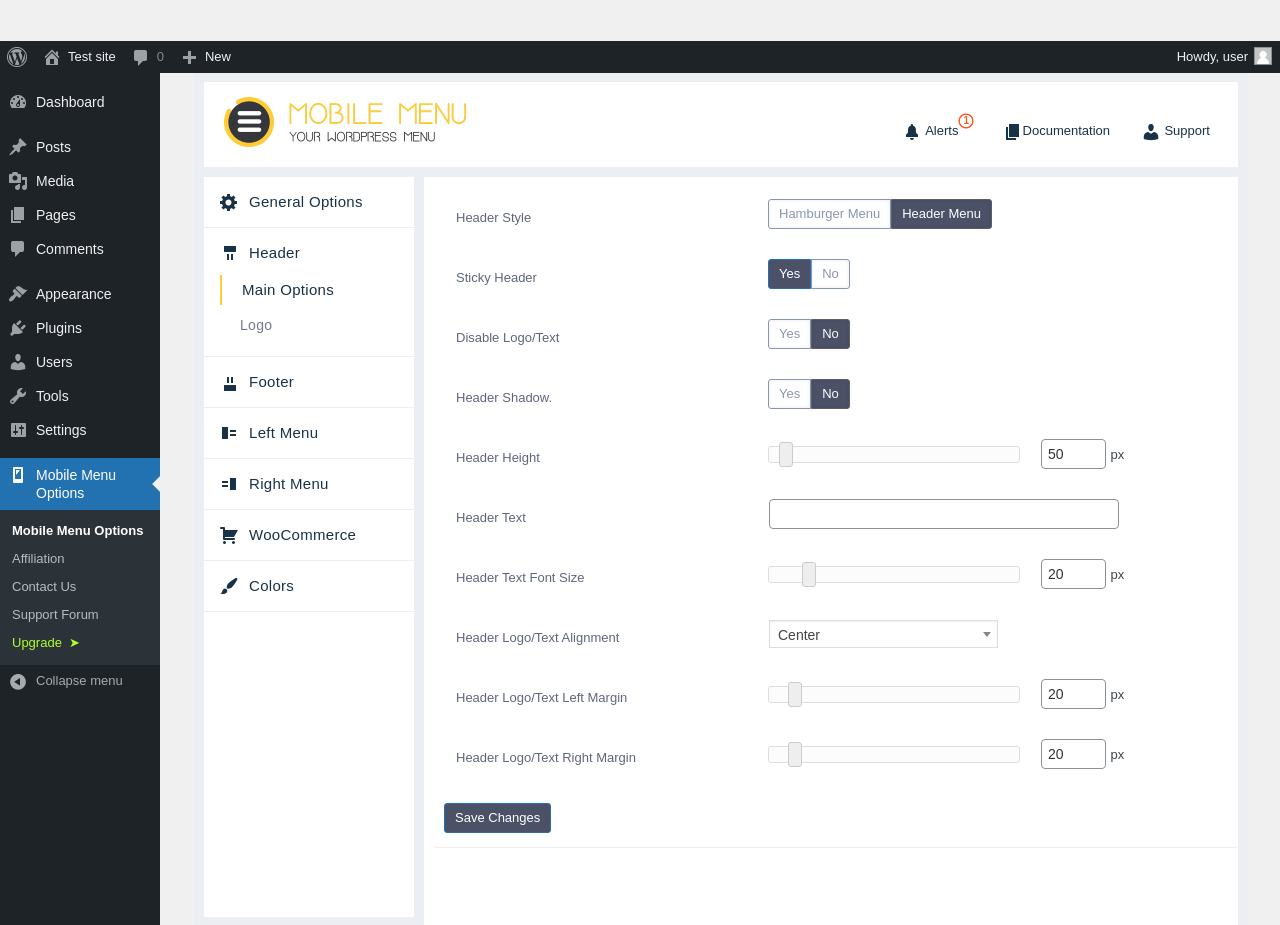Screen dimensions: 1280x925
Task: Click the Test site home icon
Action: tap(52, 57)
